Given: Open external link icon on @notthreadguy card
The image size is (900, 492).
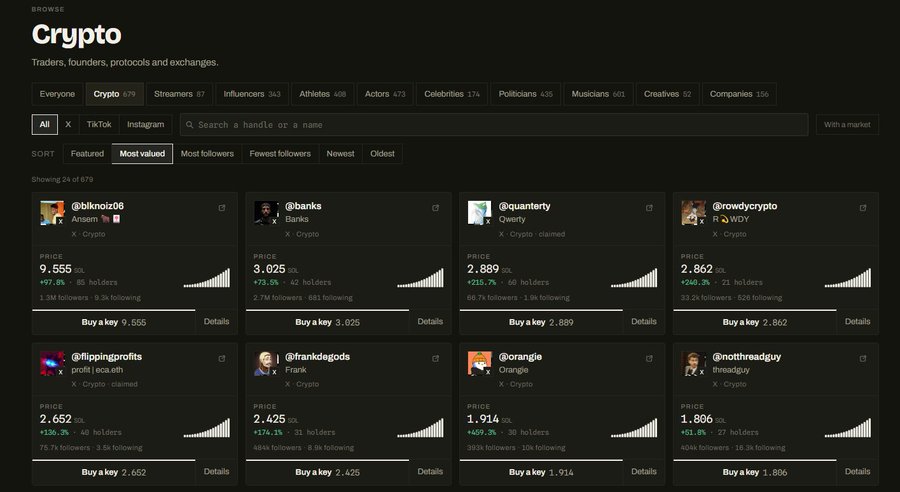Looking at the screenshot, I should [863, 358].
